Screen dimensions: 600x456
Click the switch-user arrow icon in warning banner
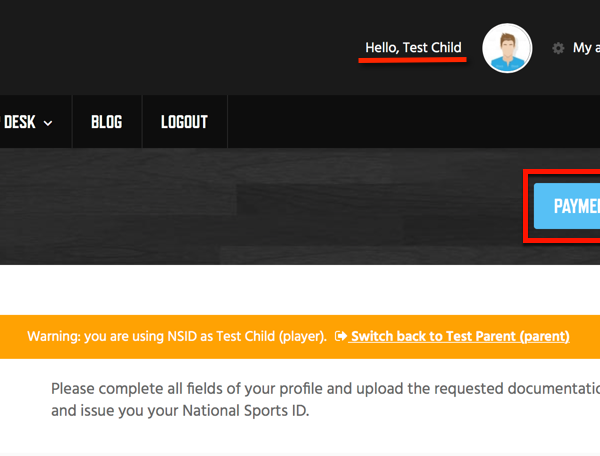341,336
